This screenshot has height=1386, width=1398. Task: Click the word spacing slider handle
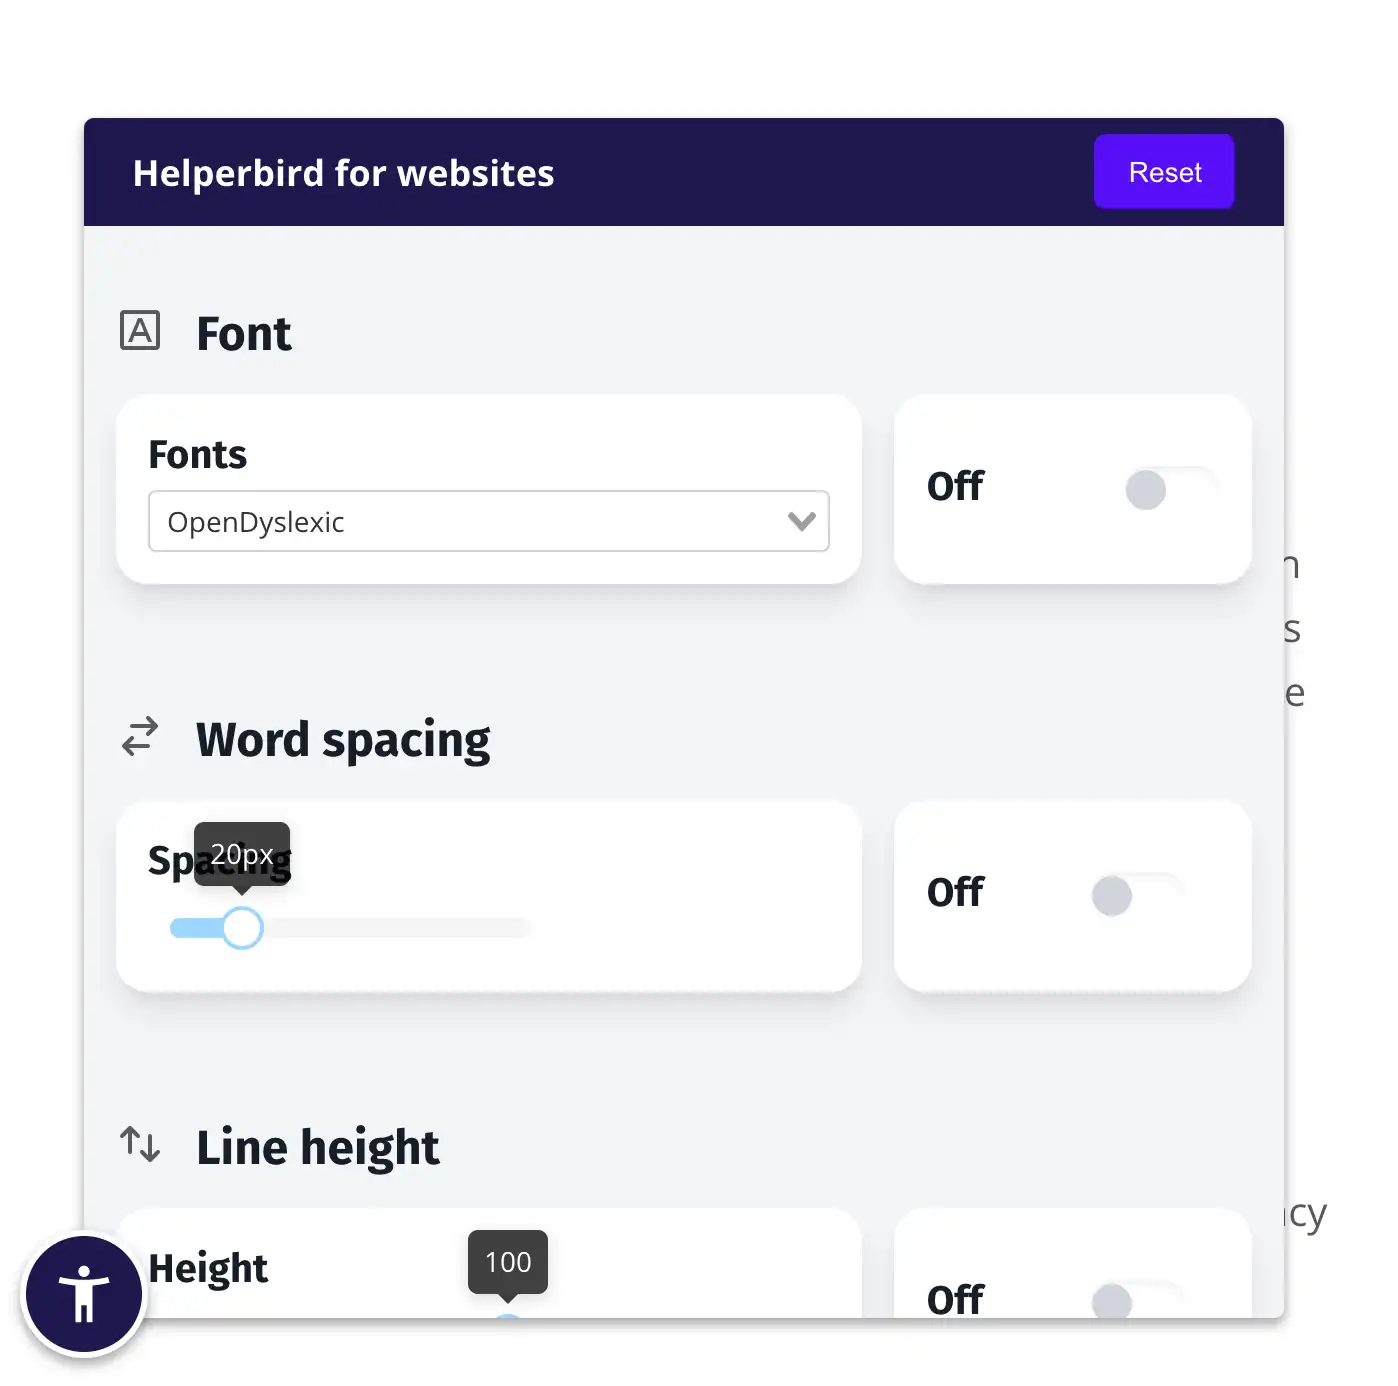242,928
